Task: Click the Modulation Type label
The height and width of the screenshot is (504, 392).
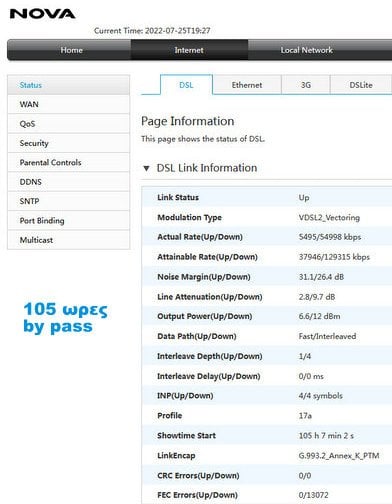Action: coord(189,217)
